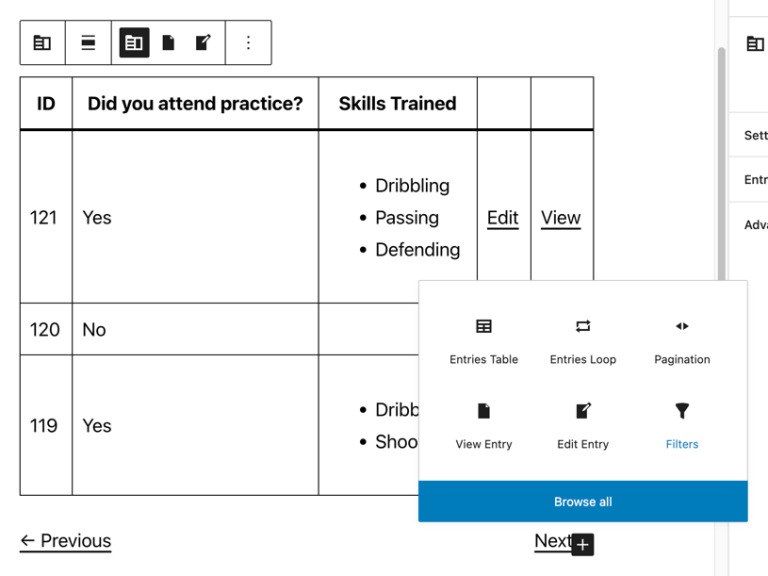Add an Edit Entry block

583,425
